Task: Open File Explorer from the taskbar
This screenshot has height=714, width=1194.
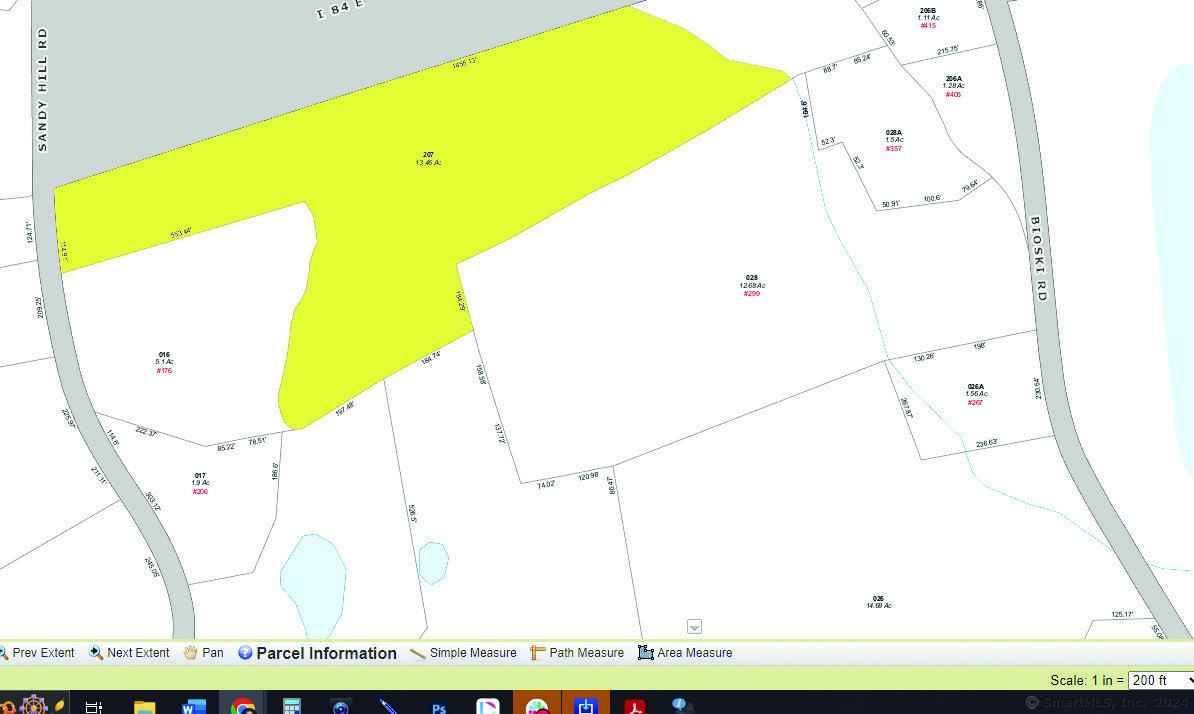Action: click(145, 706)
